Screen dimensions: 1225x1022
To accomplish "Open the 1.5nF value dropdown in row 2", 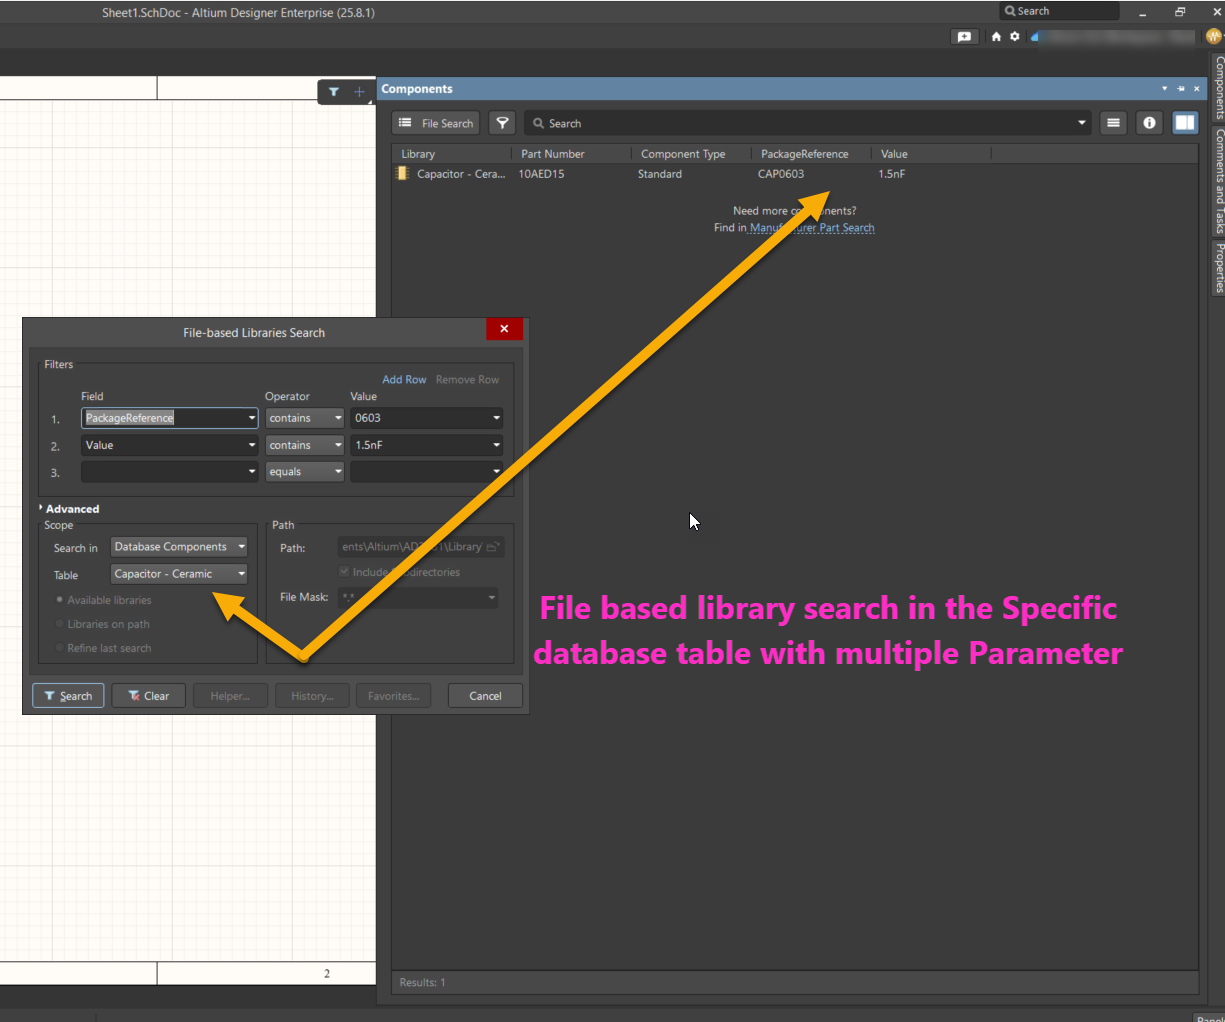I will [496, 445].
